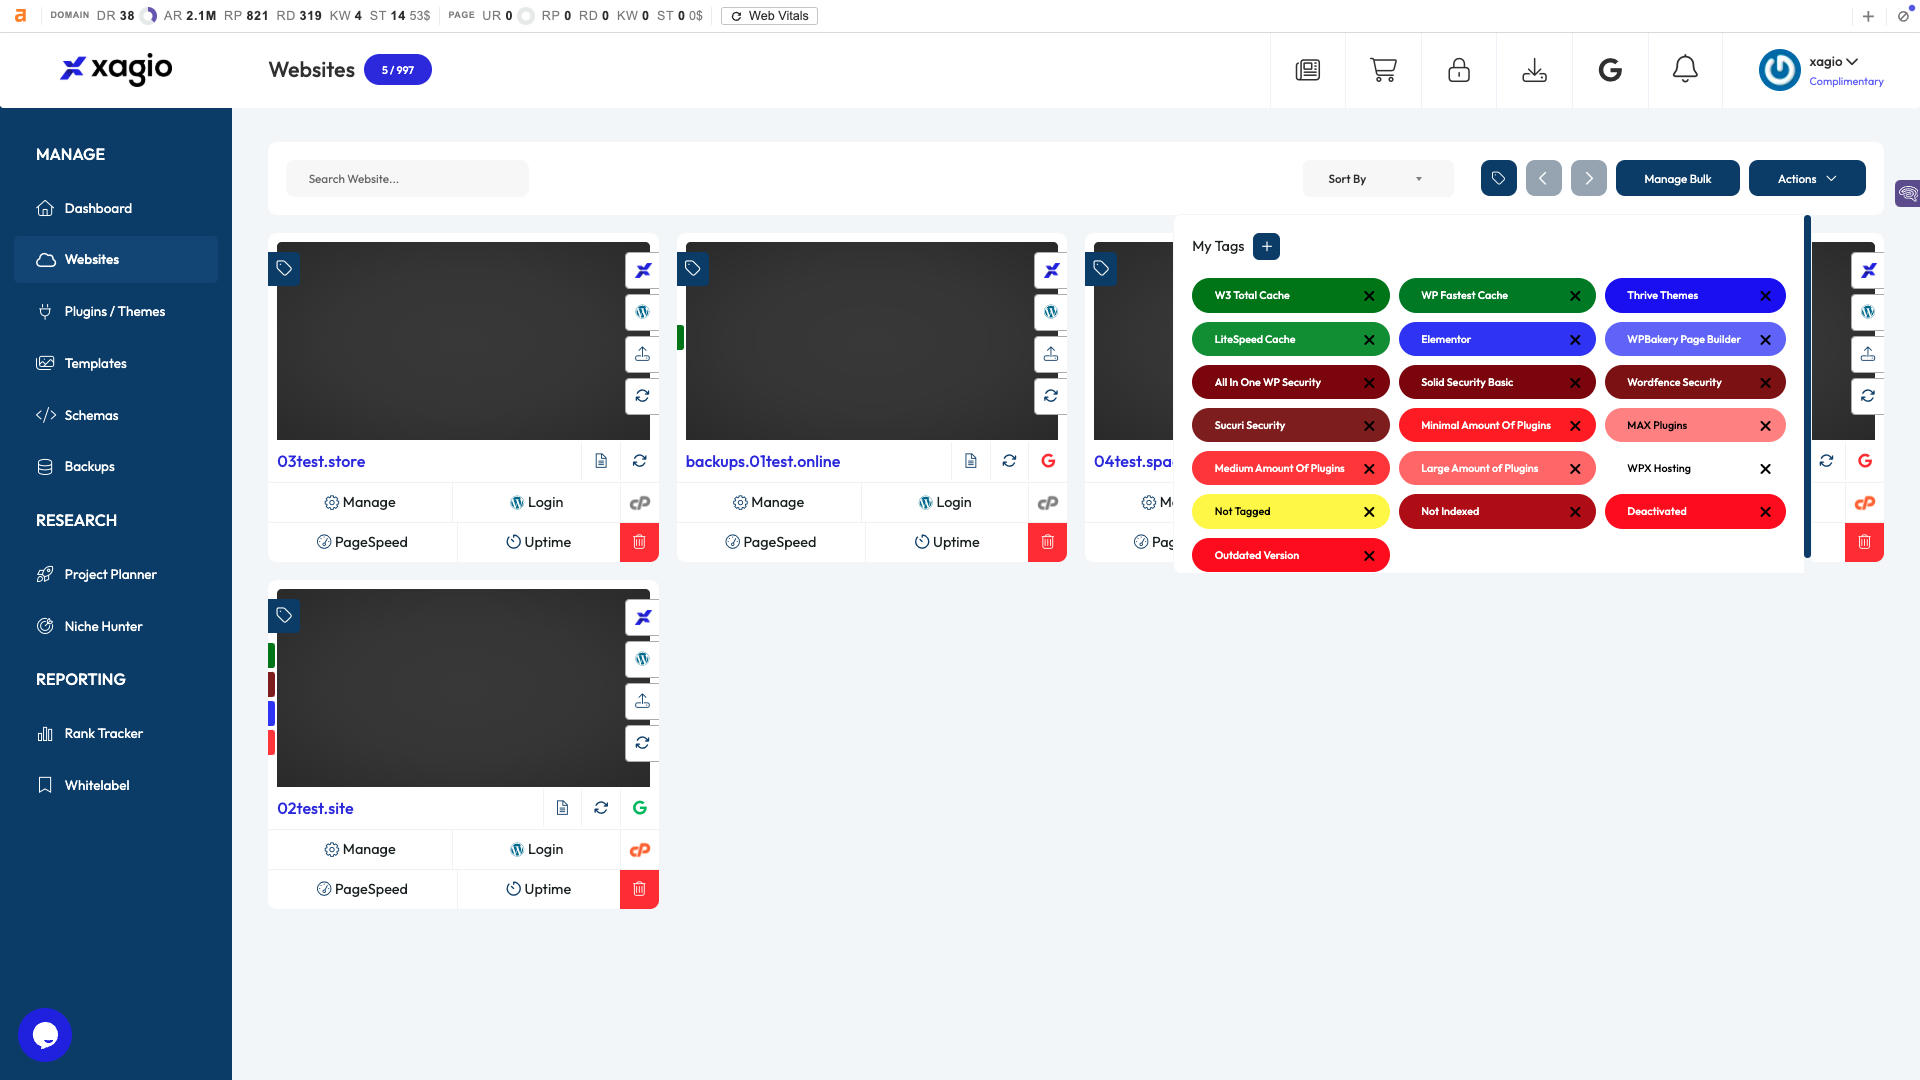Viewport: 1920px width, 1080px height.
Task: Select the LiteSpeed Cache green tag
Action: click(x=1290, y=339)
